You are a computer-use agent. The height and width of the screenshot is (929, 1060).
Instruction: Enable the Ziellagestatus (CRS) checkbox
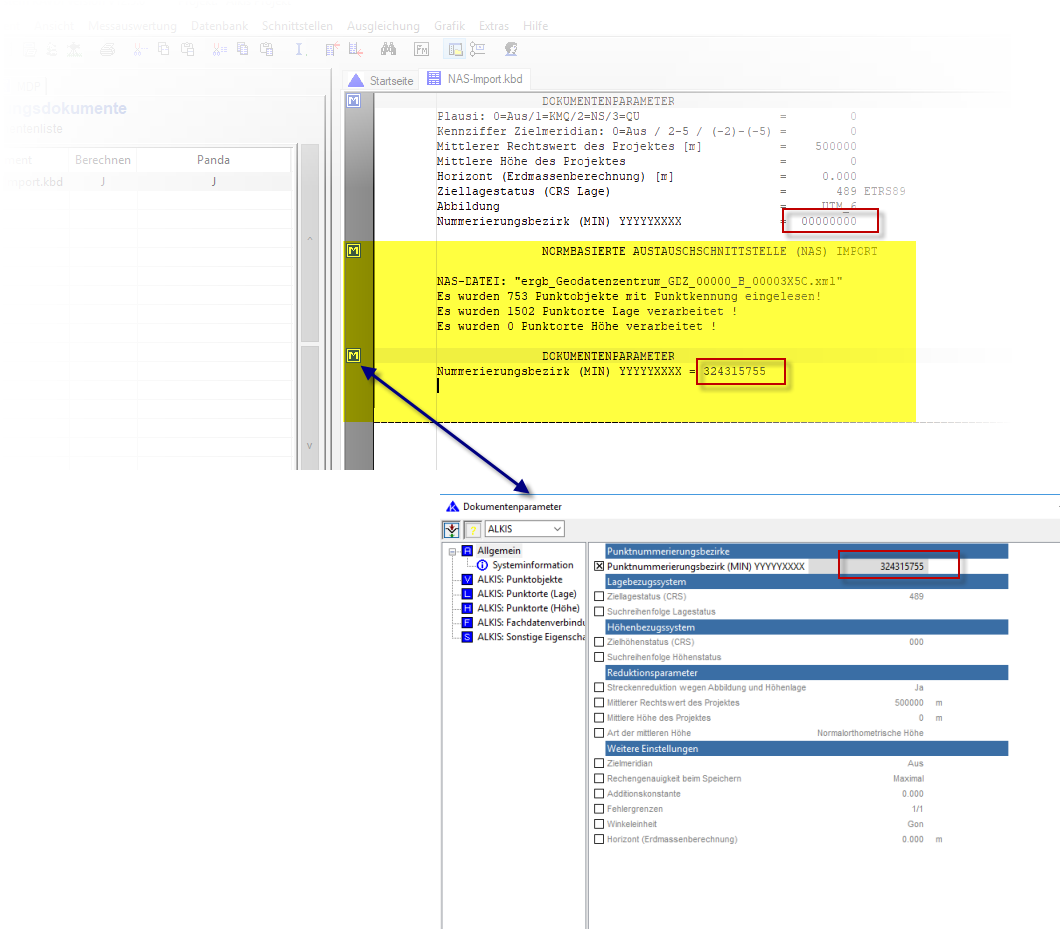click(599, 596)
